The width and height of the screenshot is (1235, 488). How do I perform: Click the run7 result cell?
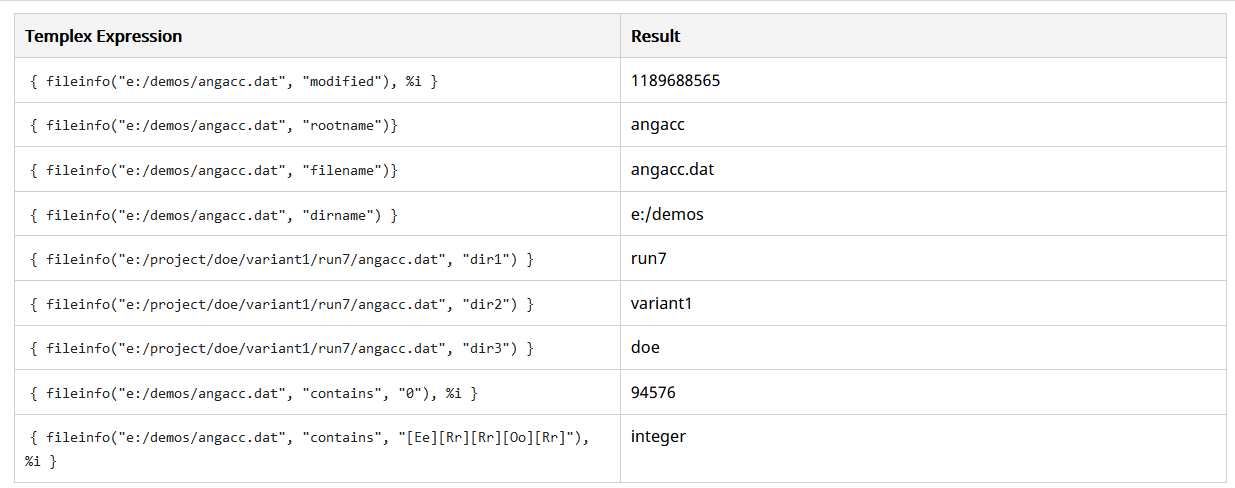(649, 259)
